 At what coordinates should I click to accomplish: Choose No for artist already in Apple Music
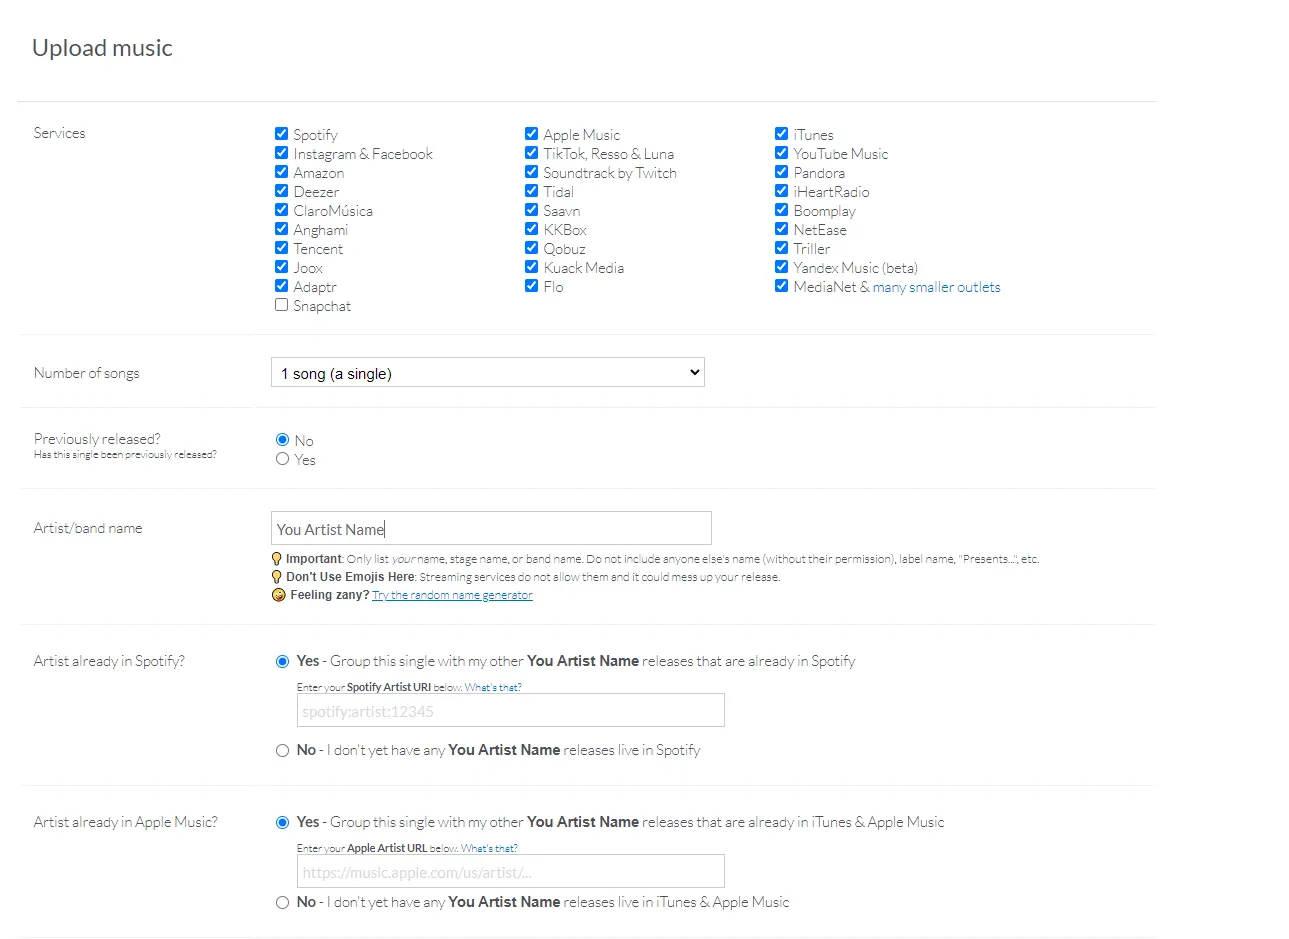tap(283, 902)
